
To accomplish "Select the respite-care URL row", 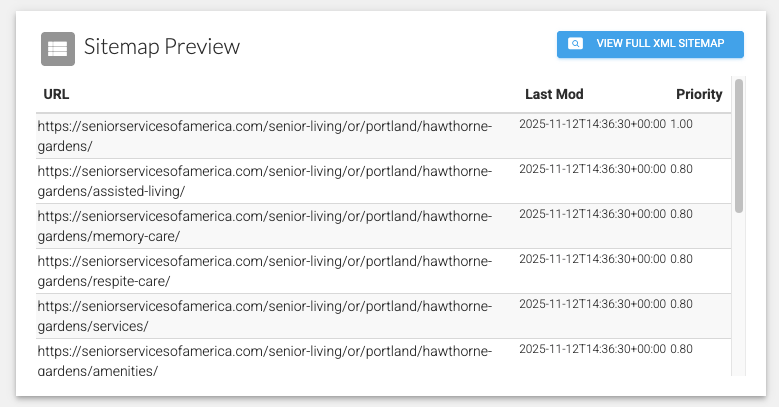I will click(384, 271).
